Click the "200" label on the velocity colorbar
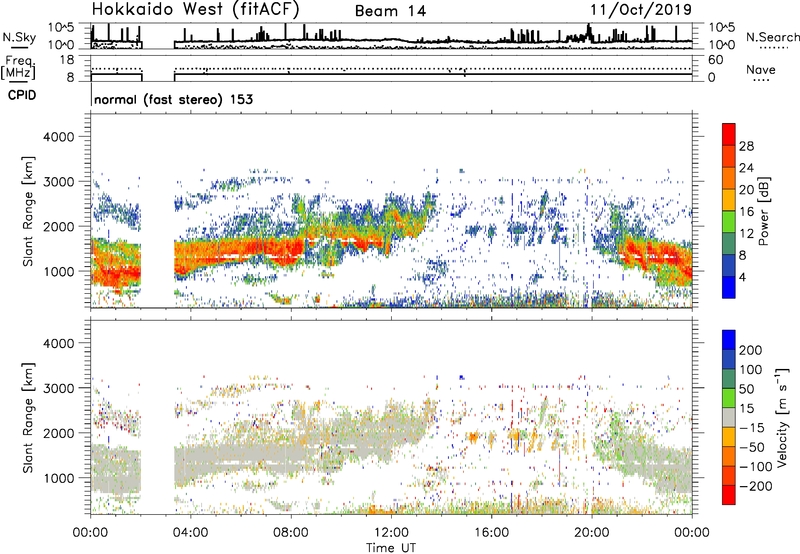This screenshot has height=554, width=800. tap(751, 350)
